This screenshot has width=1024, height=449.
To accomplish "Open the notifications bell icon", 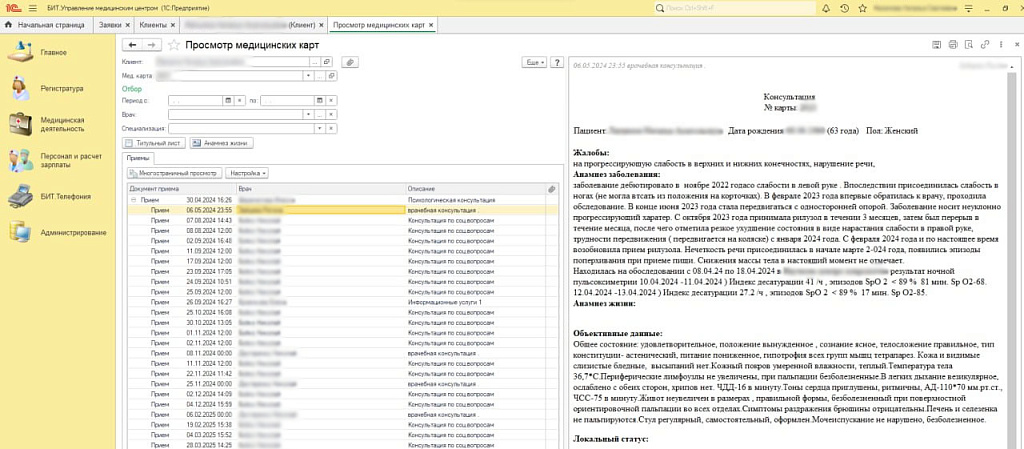I will pyautogui.click(x=825, y=8).
